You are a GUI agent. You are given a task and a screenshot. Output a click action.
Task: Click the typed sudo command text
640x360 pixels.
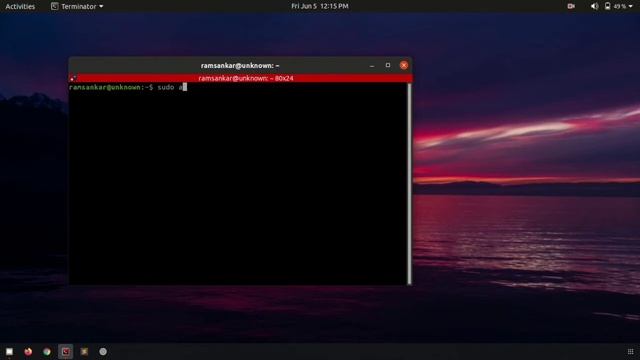170,87
